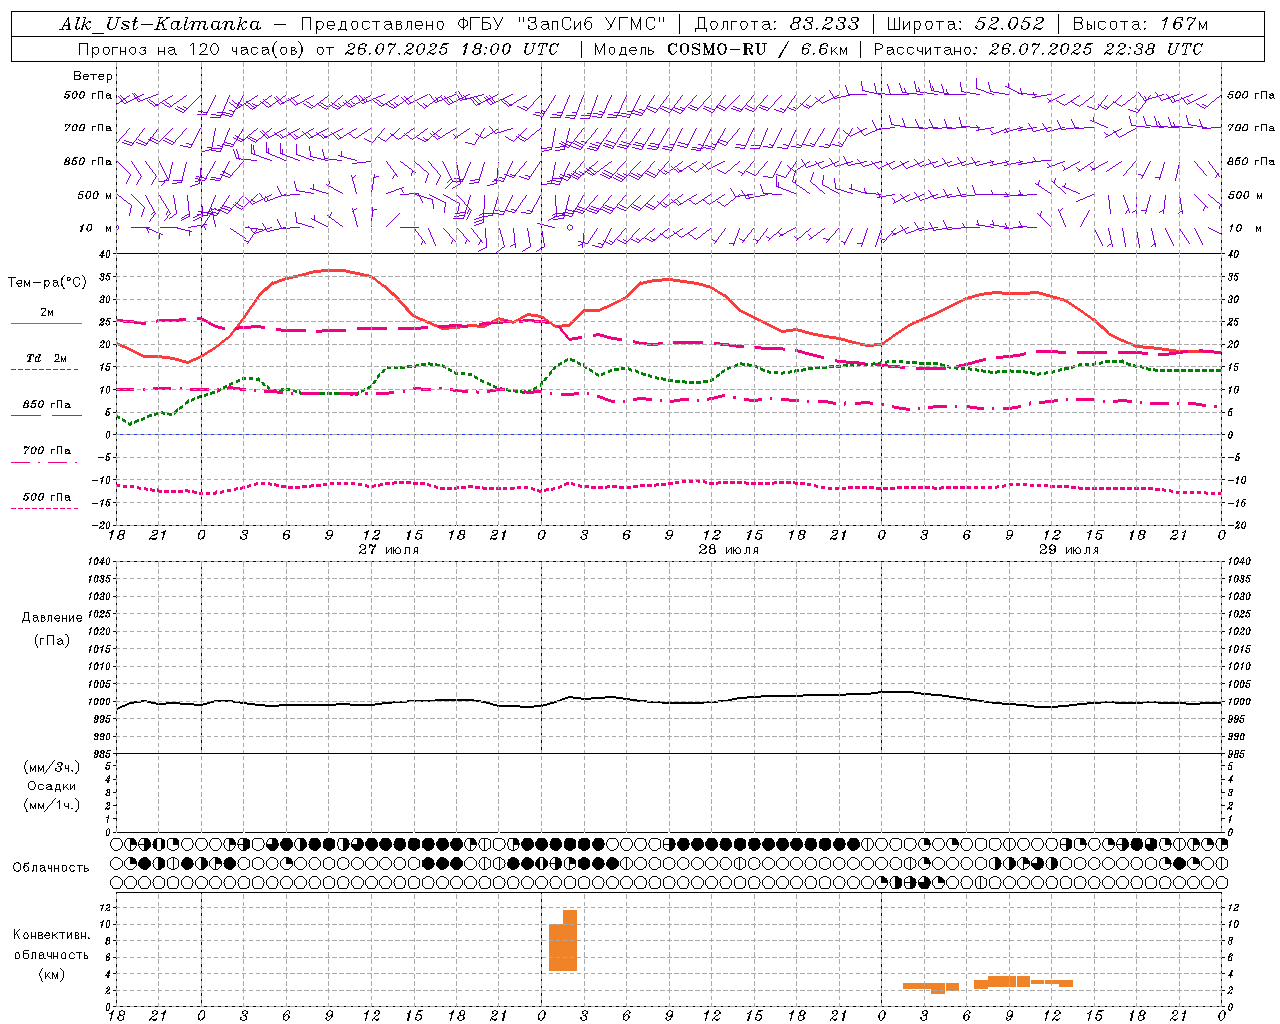Click the tallest orange convective cloud bar
The height and width of the screenshot is (1024, 1280).
pyautogui.click(x=570, y=940)
